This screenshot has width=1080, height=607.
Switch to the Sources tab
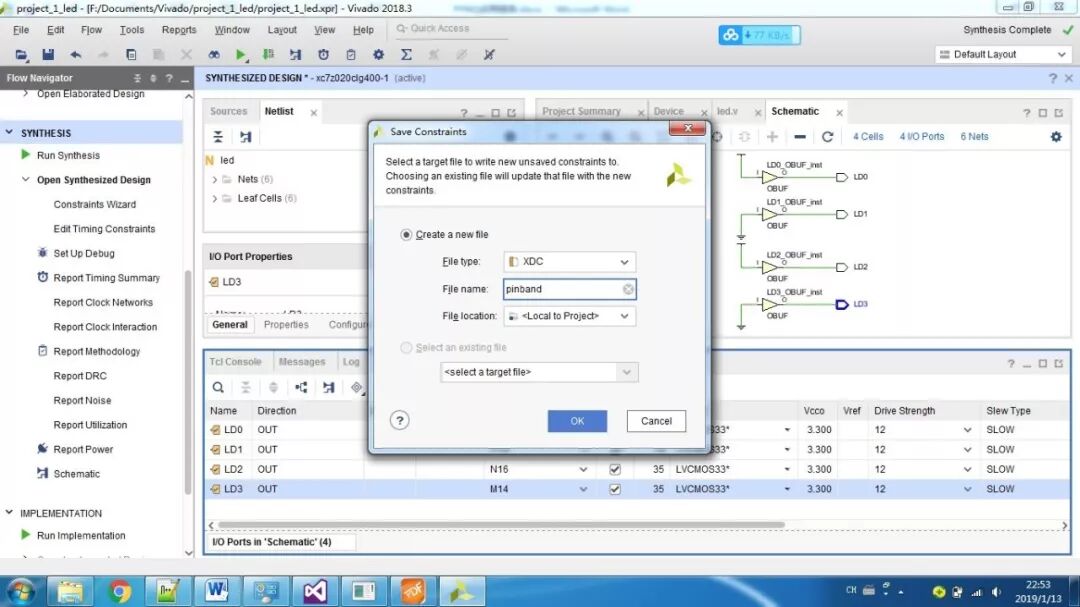tap(228, 111)
